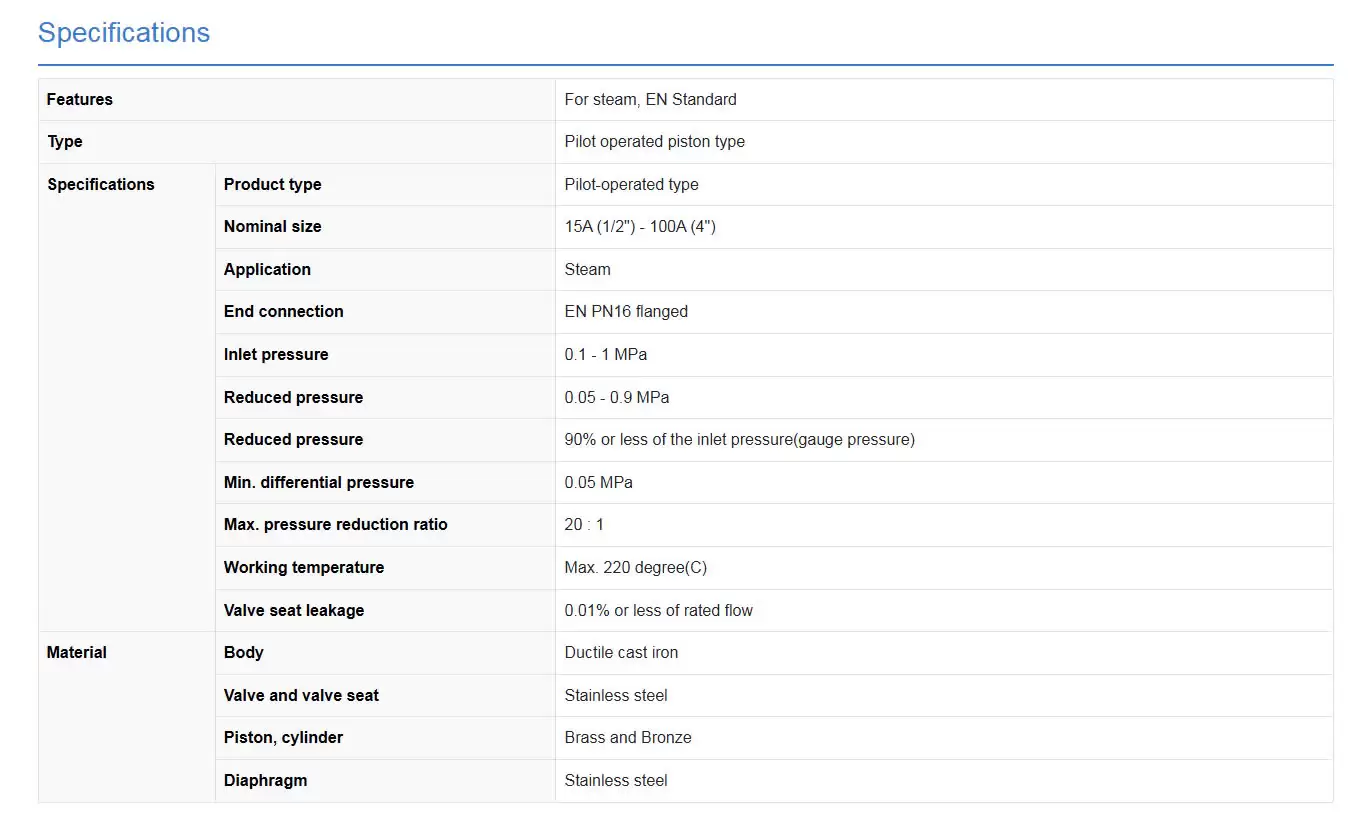Image resolution: width=1353 pixels, height=830 pixels.
Task: Select '15A (1/2") - 100A (4")' value
Action: click(x=640, y=227)
